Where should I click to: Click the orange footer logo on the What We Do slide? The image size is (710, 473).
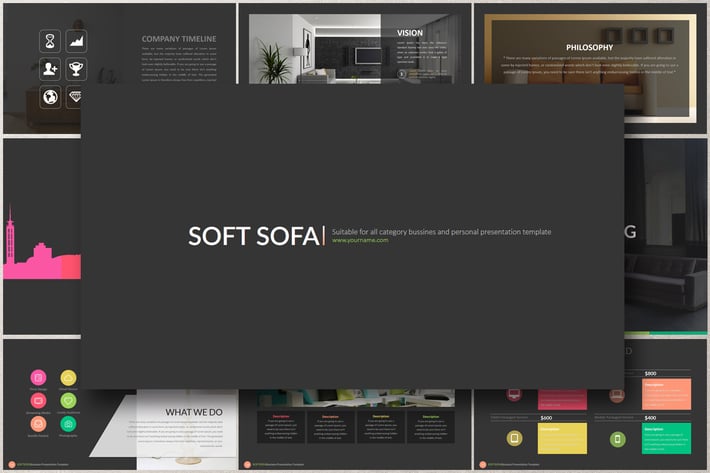(12, 464)
